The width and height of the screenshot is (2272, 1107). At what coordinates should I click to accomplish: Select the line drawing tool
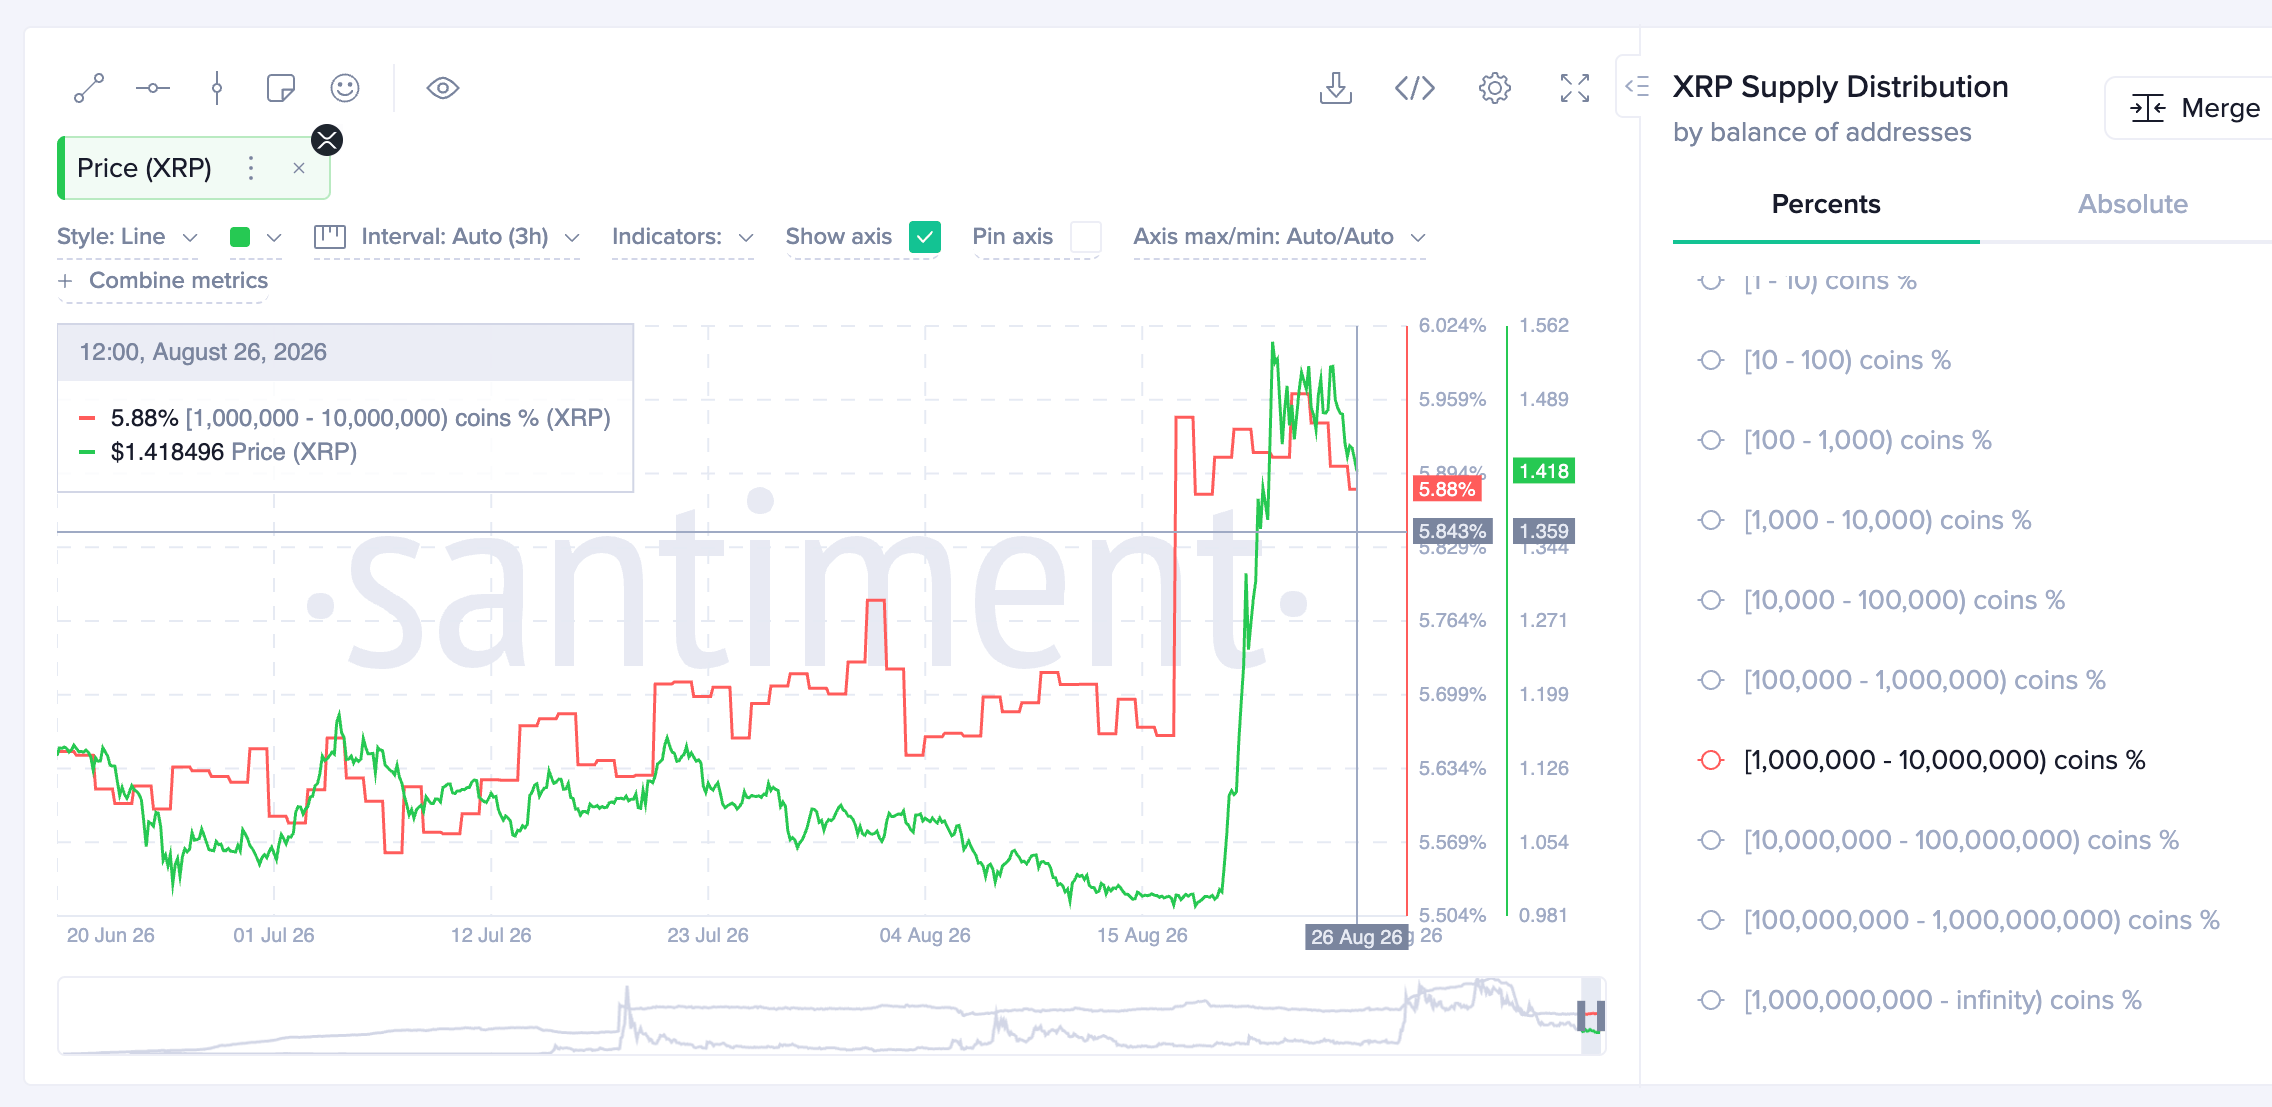[x=89, y=88]
